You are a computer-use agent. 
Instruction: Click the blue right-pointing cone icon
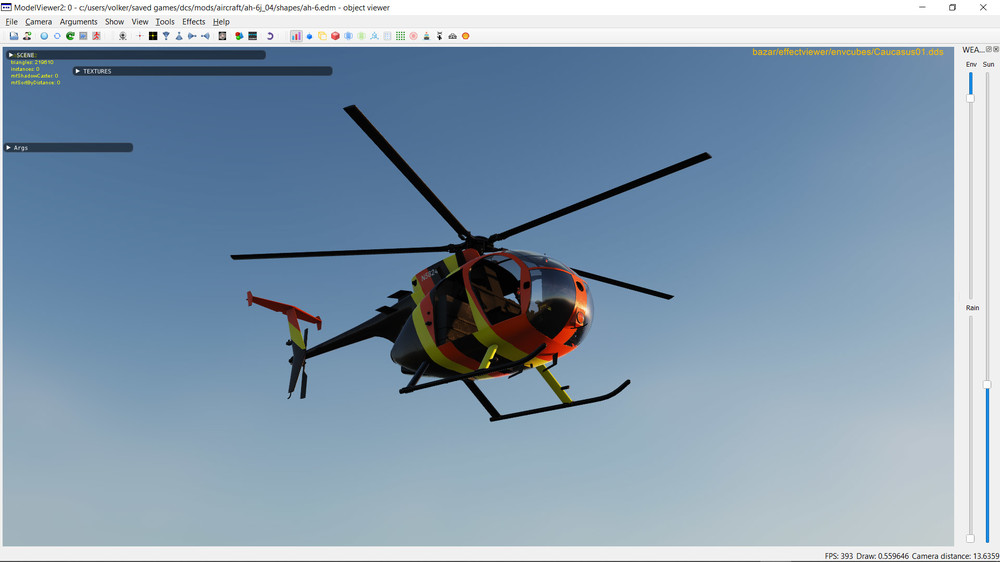point(192,36)
